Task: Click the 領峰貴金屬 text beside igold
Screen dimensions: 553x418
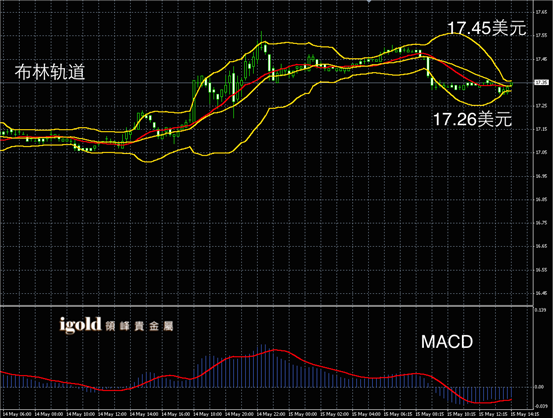Action: [139, 326]
